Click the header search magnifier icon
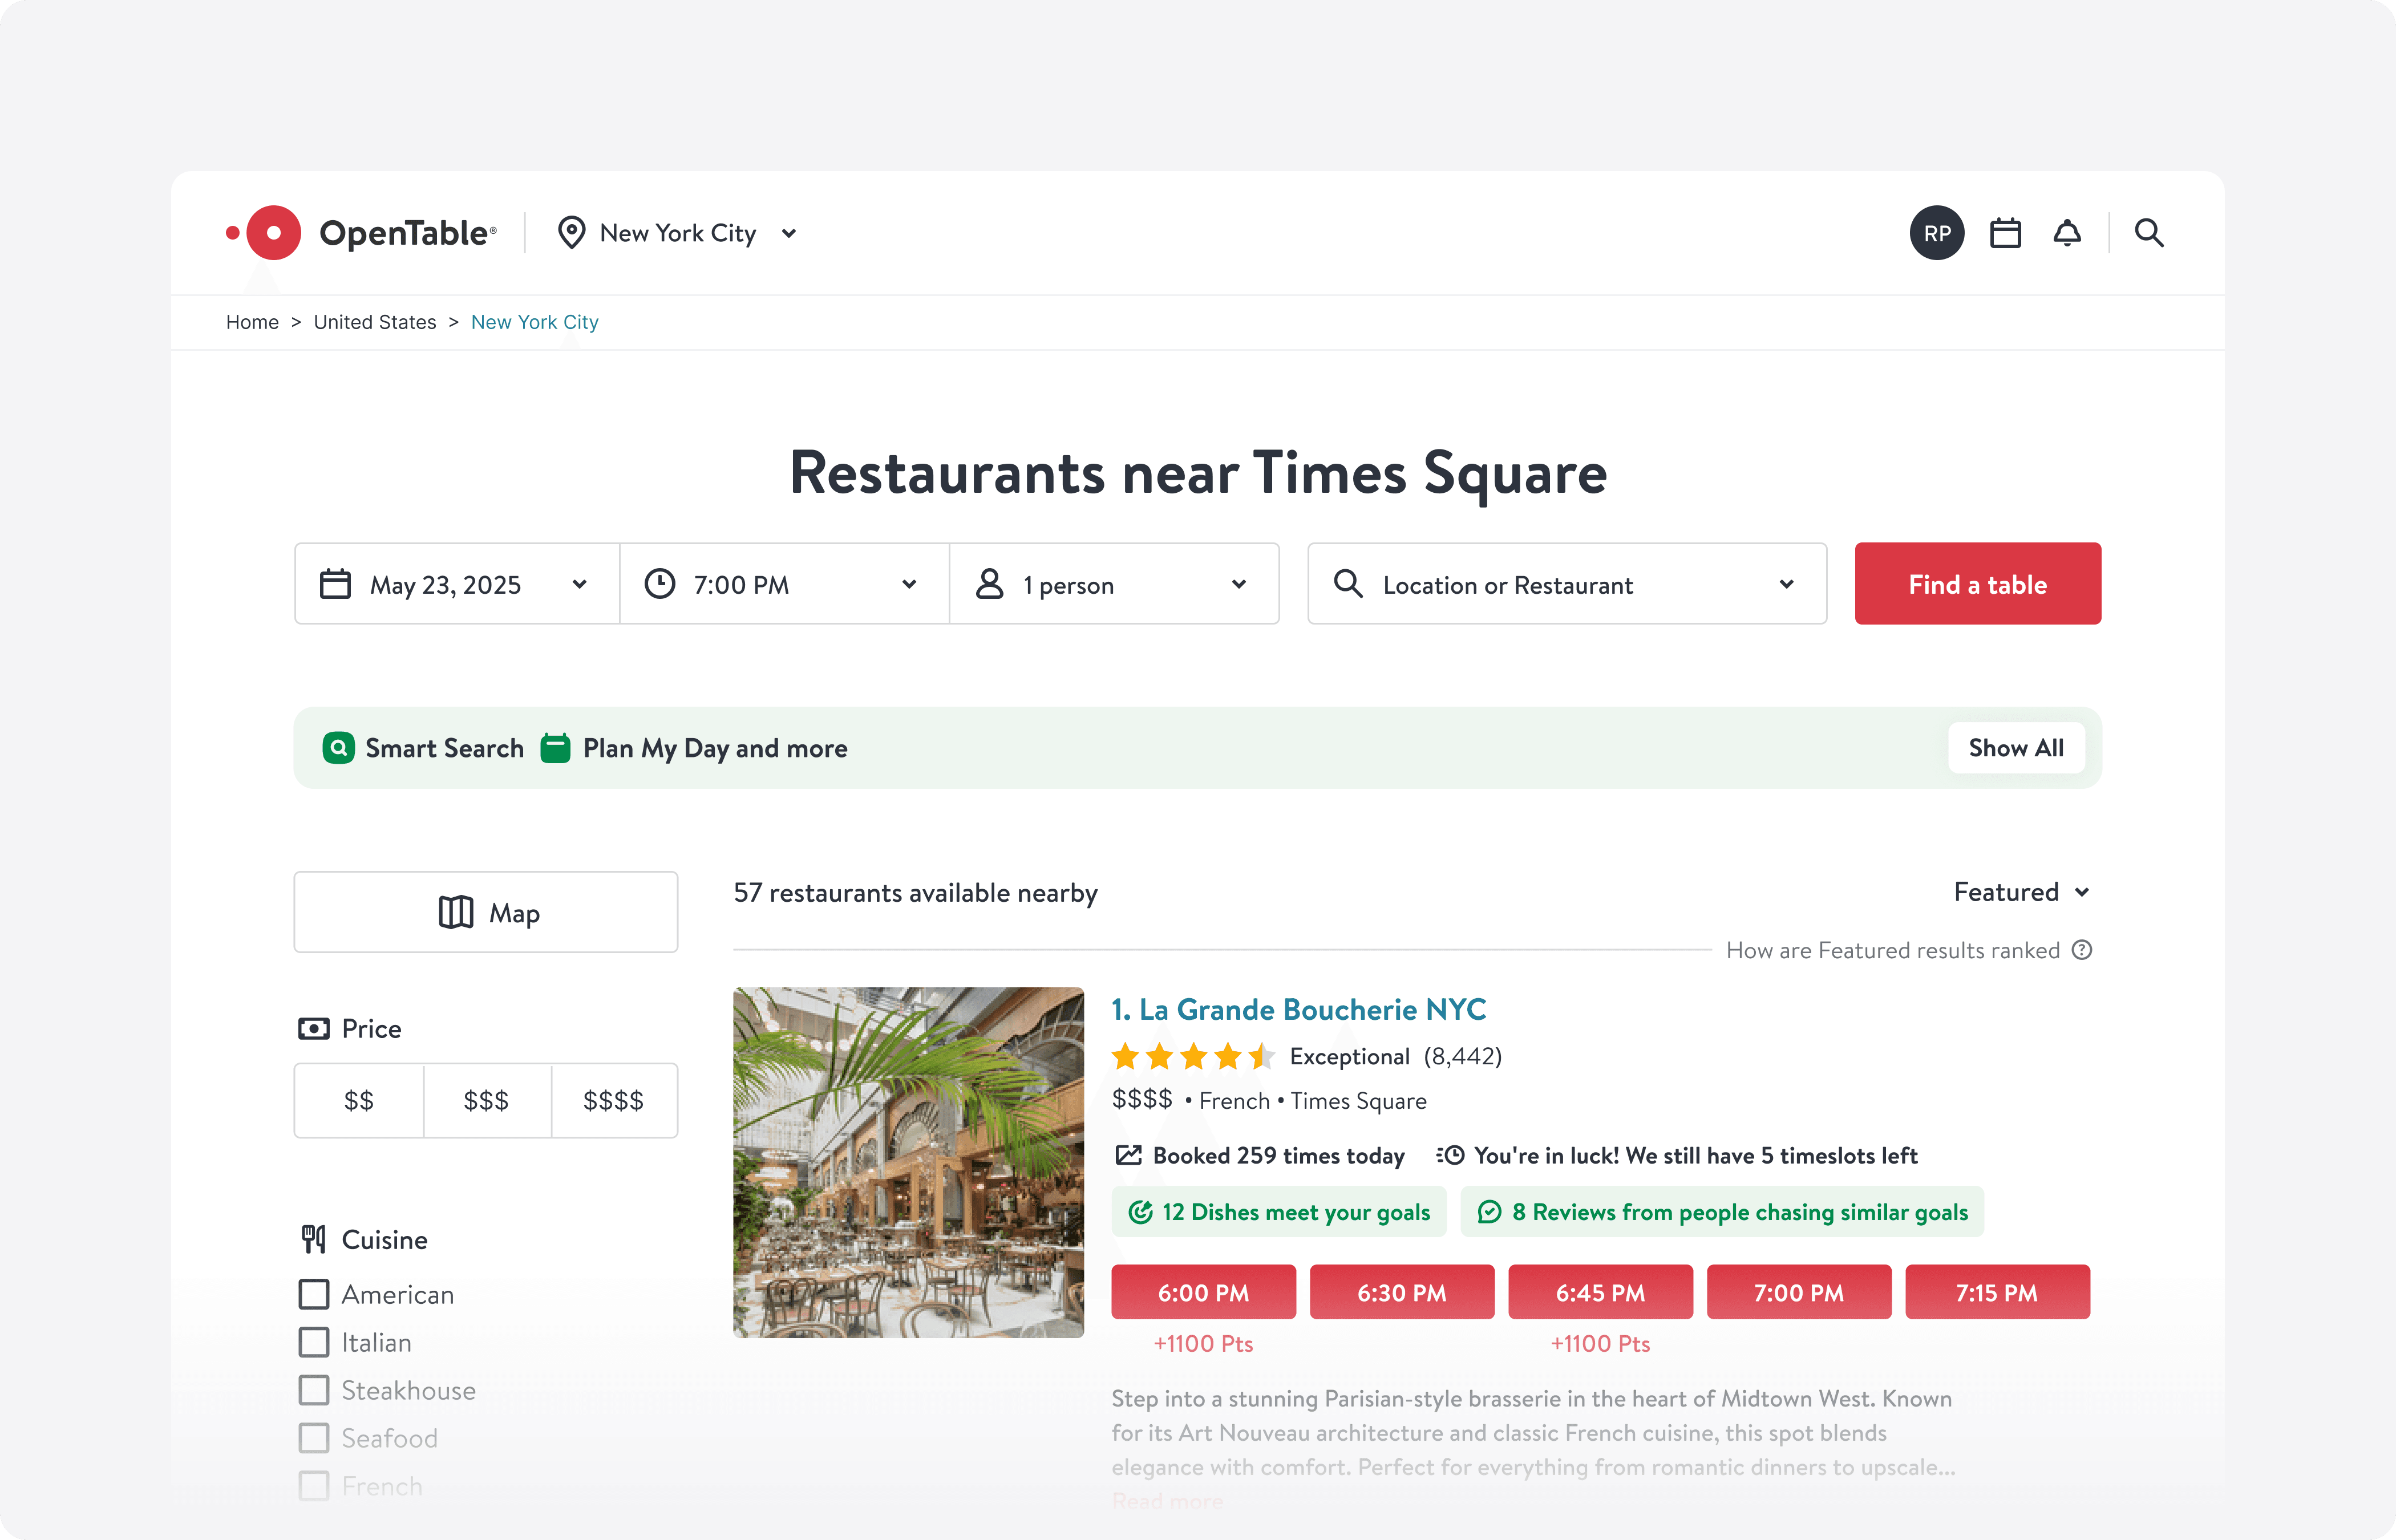Screen dimensions: 2396x1540 pyautogui.click(x=2149, y=233)
